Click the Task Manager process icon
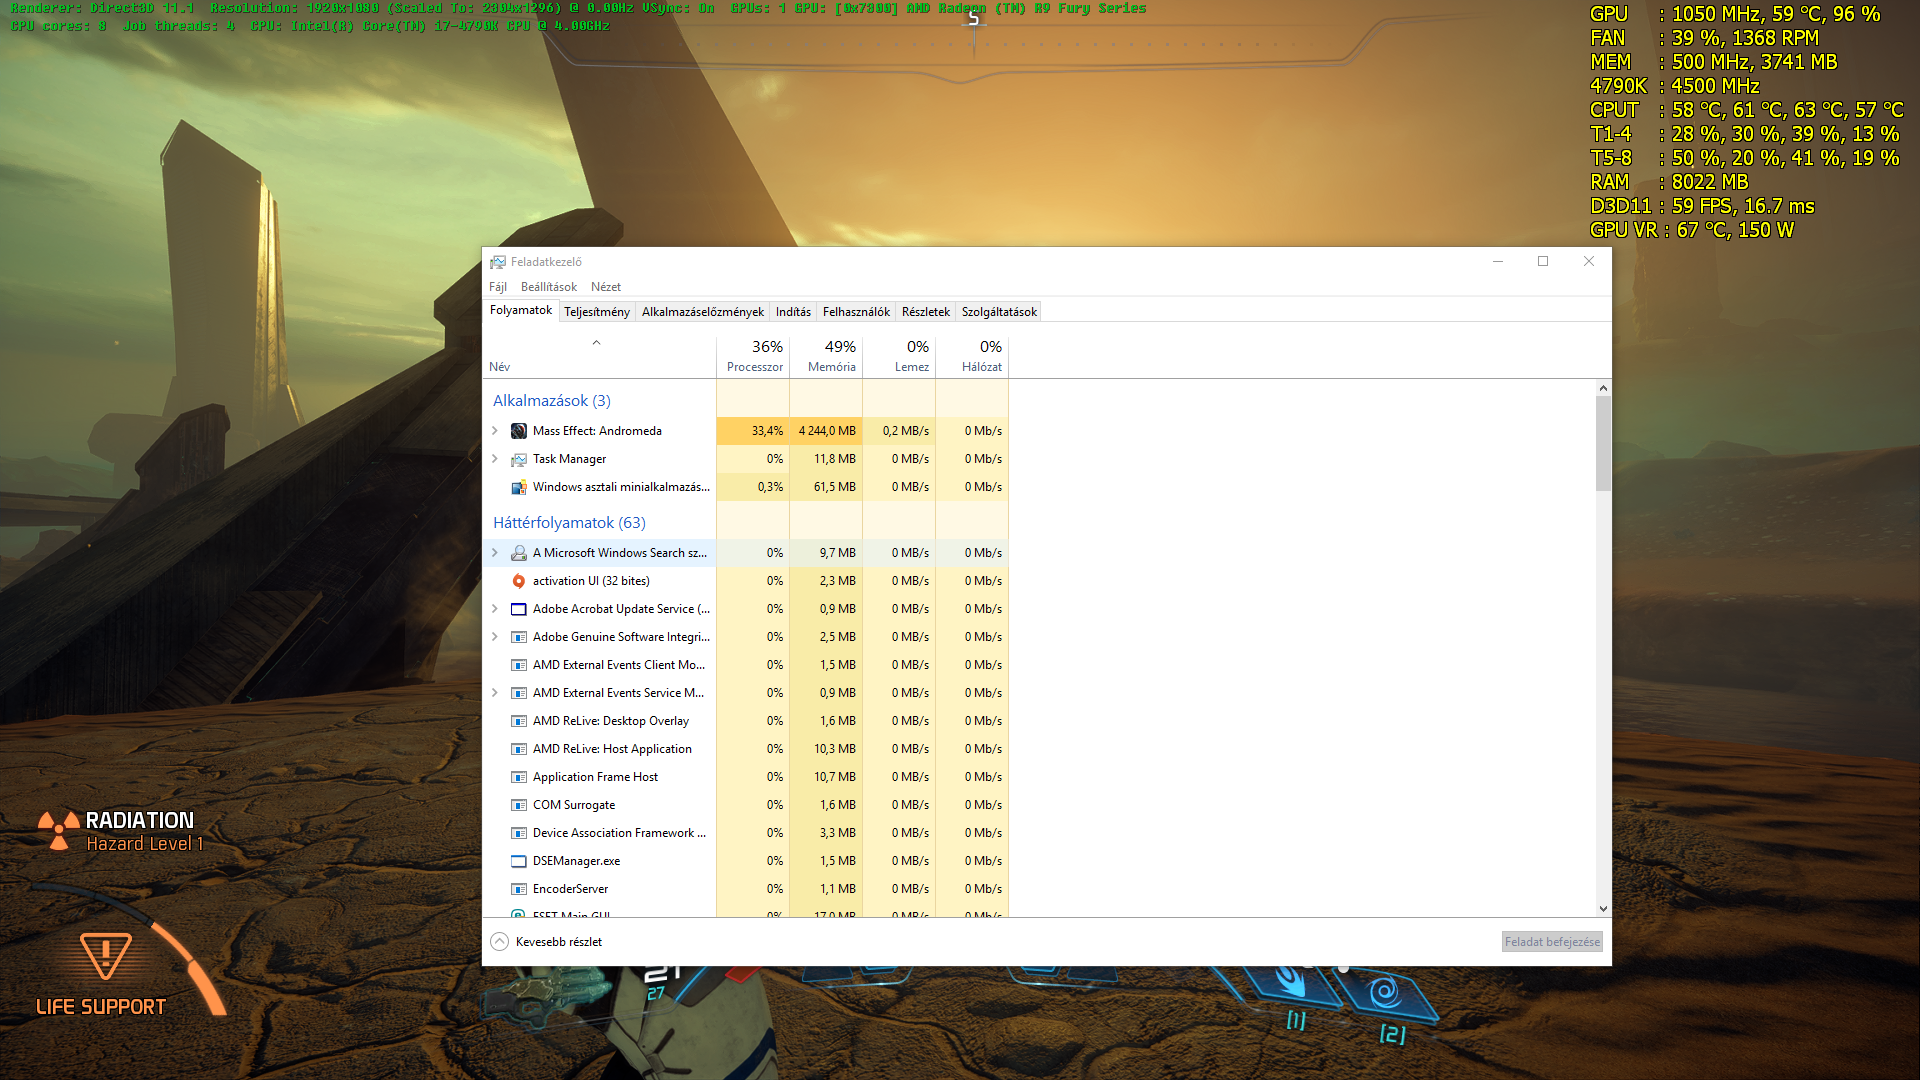Screen dimensions: 1920x1080 click(x=518, y=459)
